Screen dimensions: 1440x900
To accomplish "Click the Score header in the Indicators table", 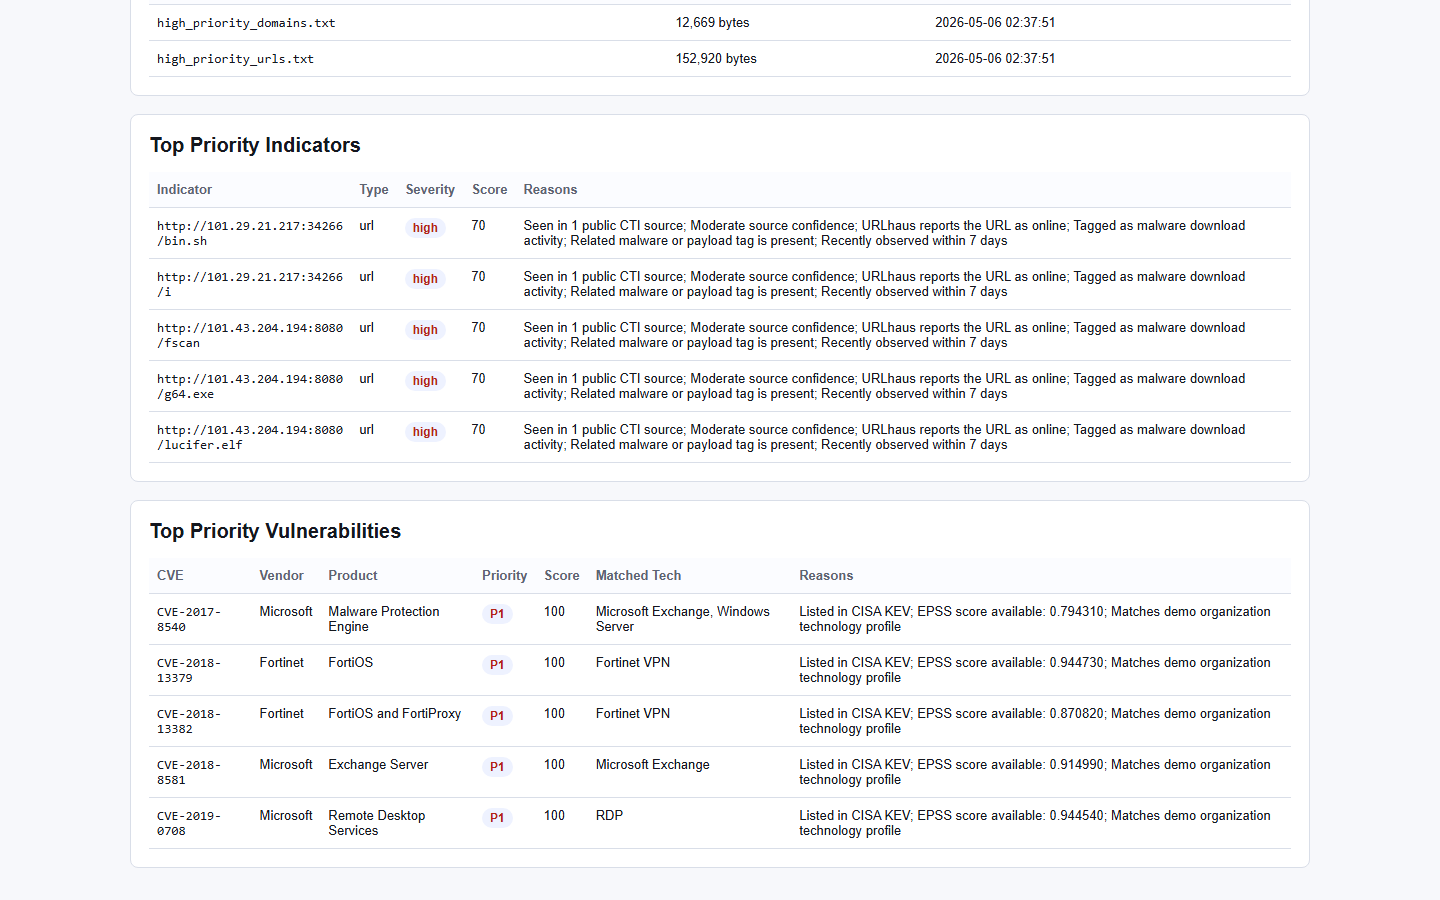I will [489, 190].
